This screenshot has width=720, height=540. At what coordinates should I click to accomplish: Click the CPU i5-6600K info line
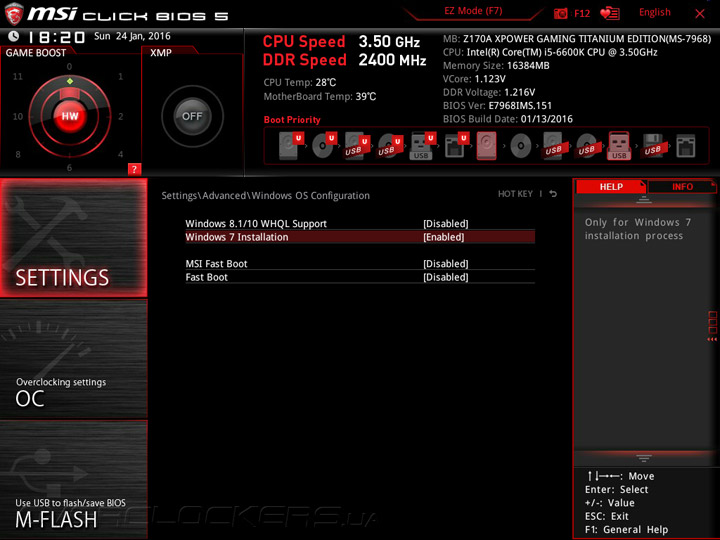click(550, 52)
